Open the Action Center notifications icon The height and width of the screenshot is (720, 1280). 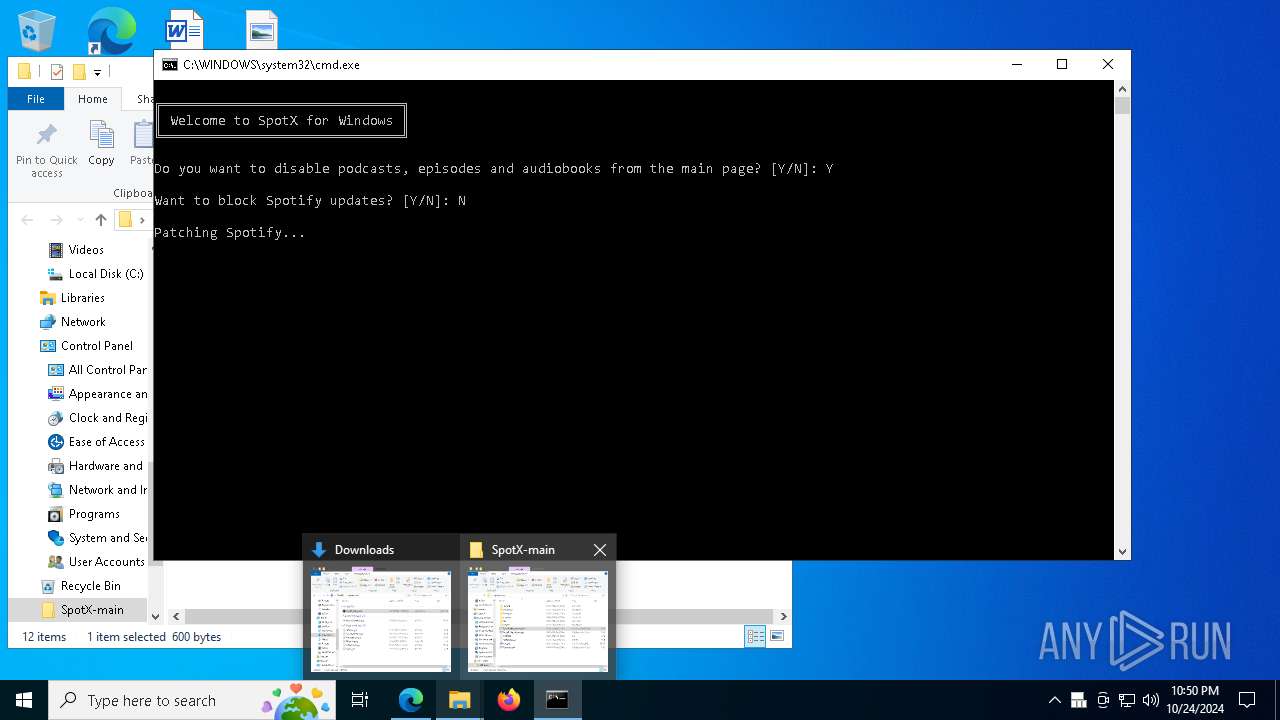click(1247, 700)
